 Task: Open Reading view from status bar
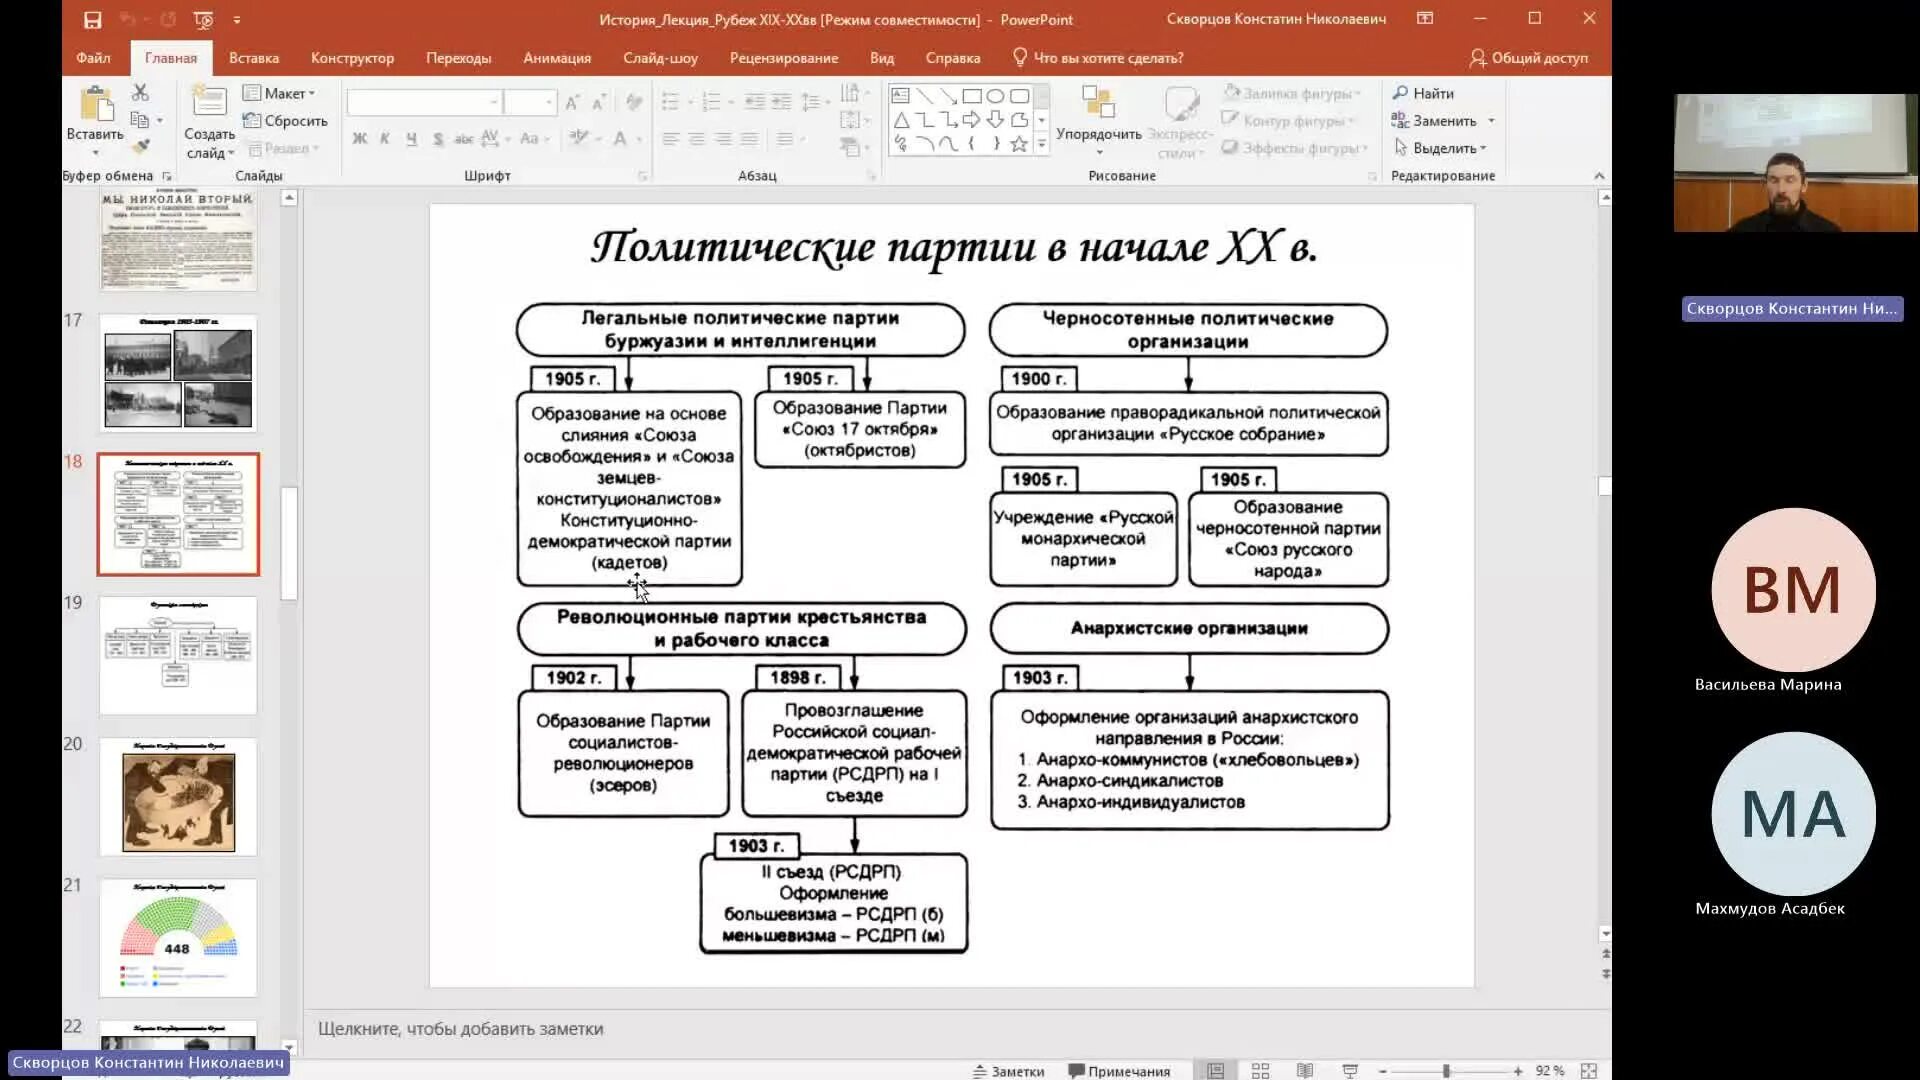(x=1305, y=1071)
